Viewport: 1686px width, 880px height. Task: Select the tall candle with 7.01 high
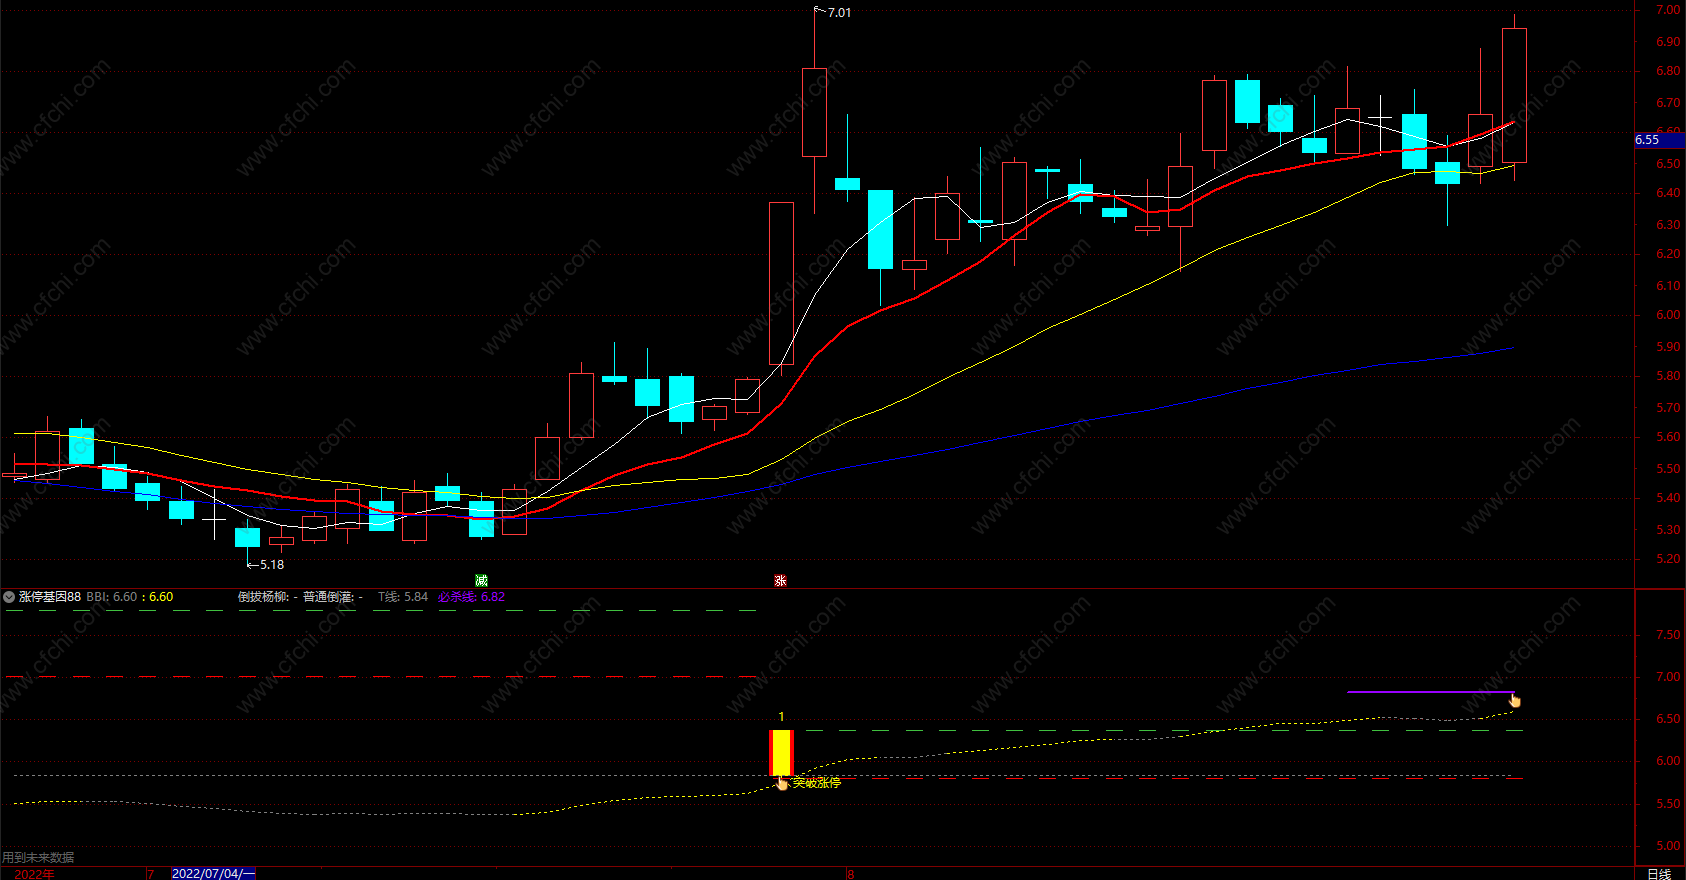pyautogui.click(x=814, y=111)
